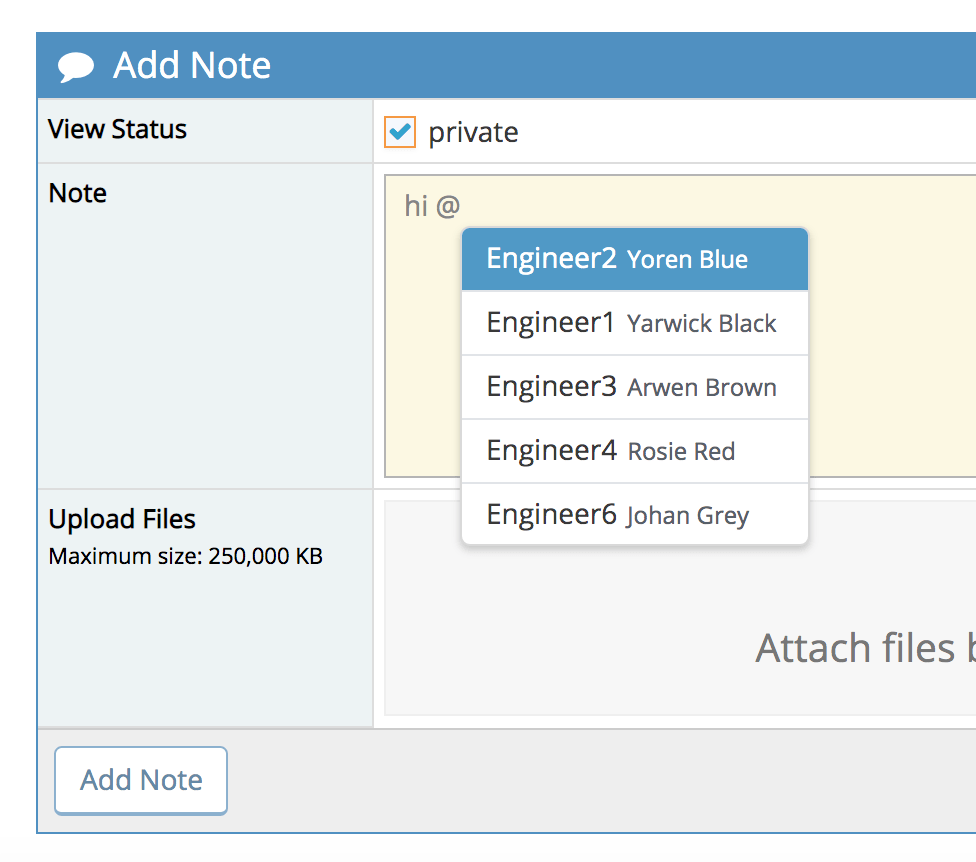The height and width of the screenshot is (862, 976).
Task: Click the "Maximum size: 250,000 KB" text
Action: pyautogui.click(x=186, y=556)
